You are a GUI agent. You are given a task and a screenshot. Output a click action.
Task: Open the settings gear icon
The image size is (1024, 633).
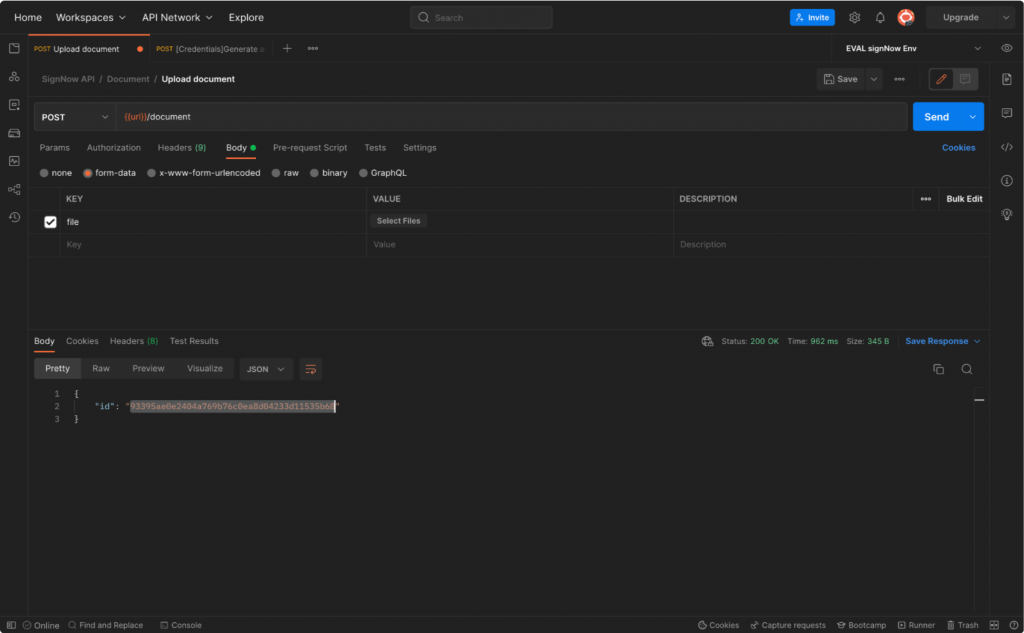pos(854,18)
